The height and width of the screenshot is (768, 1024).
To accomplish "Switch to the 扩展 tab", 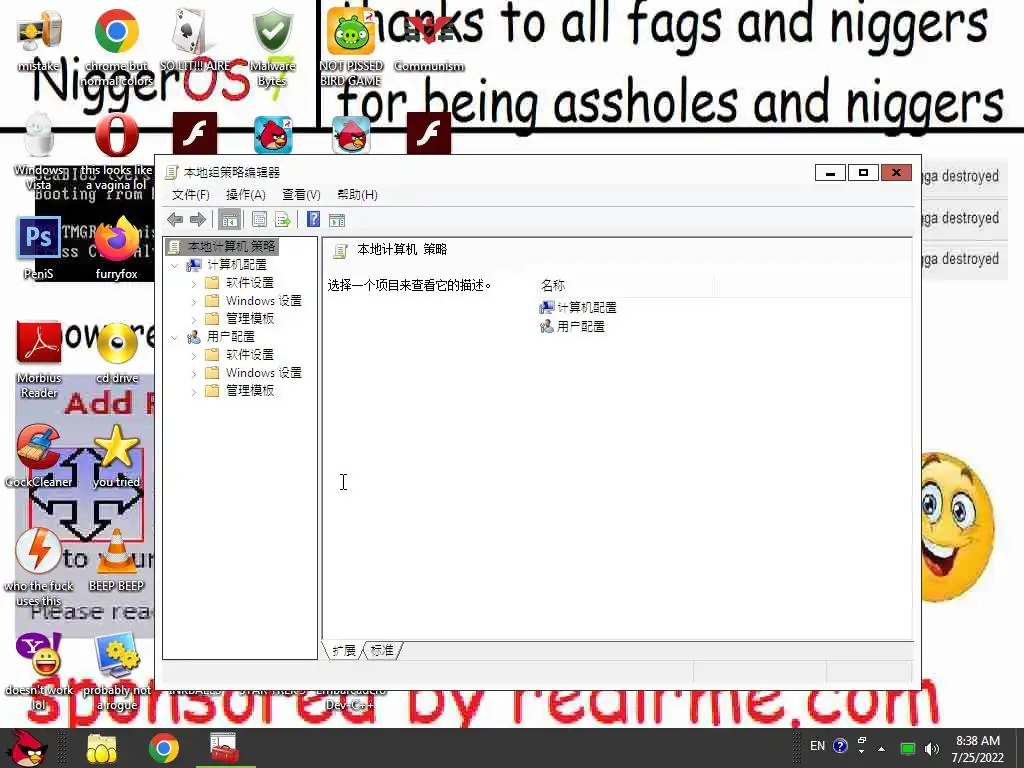I will pos(344,650).
